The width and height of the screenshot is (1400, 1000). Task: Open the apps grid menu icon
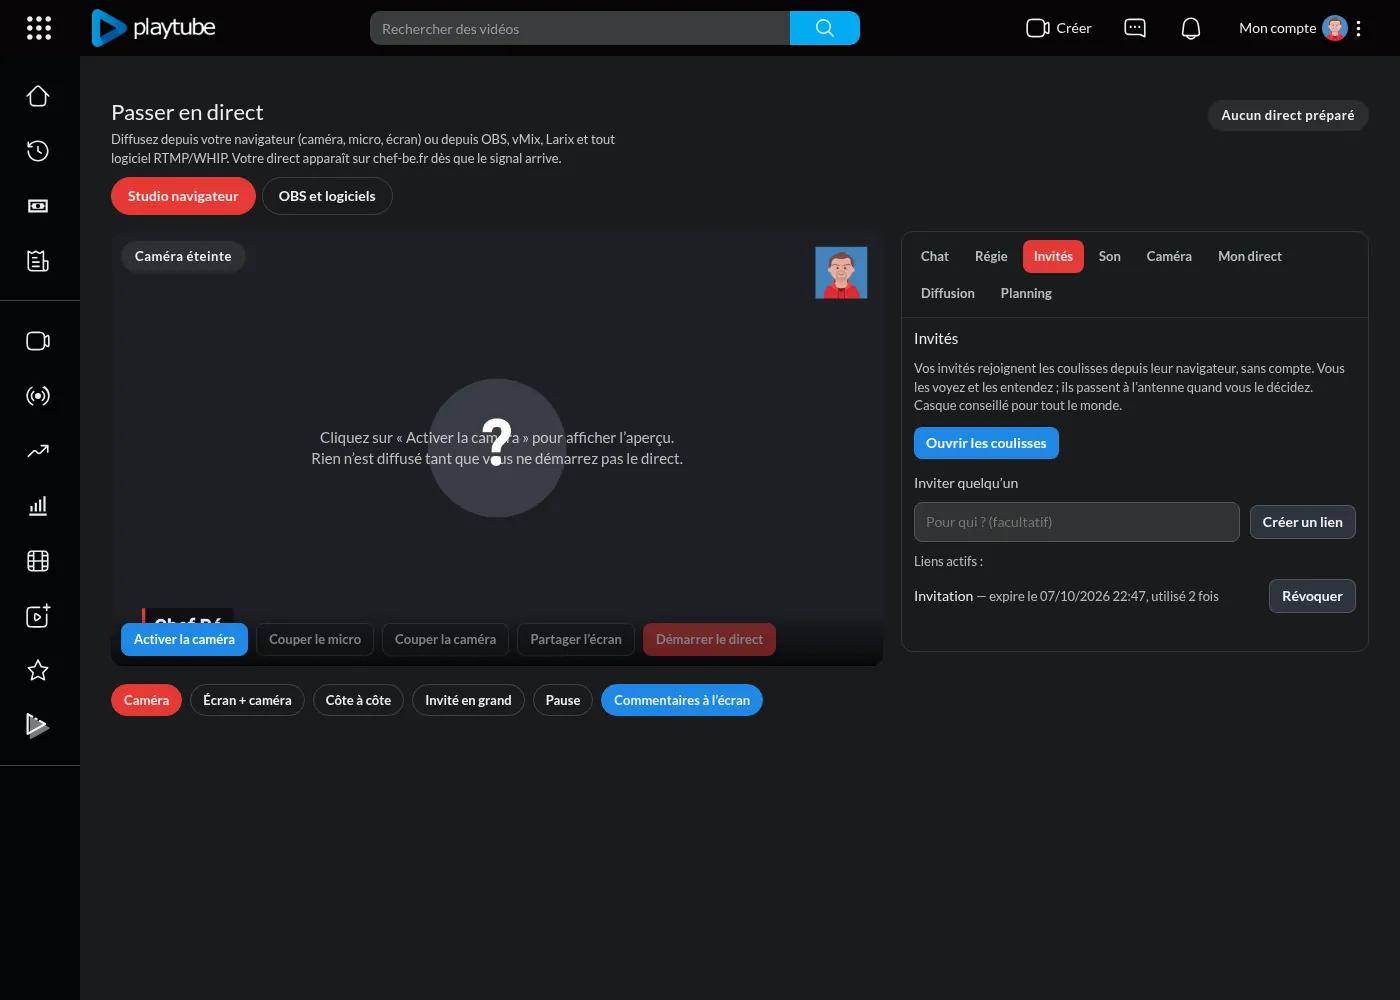(x=38, y=28)
